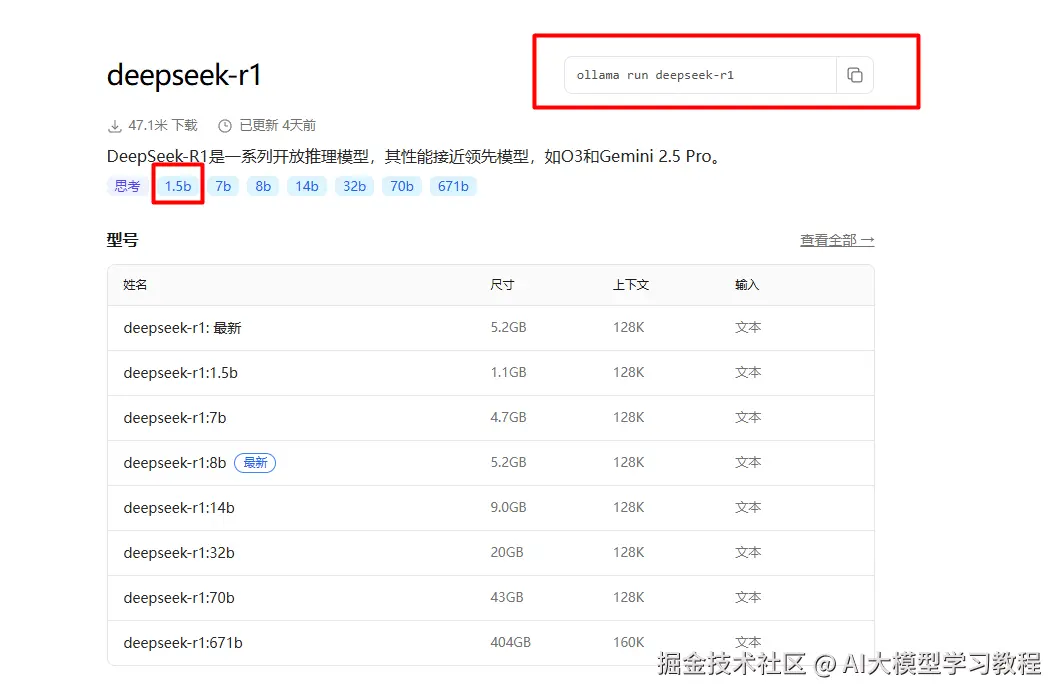Select the 14b size tag

pyautogui.click(x=307, y=186)
